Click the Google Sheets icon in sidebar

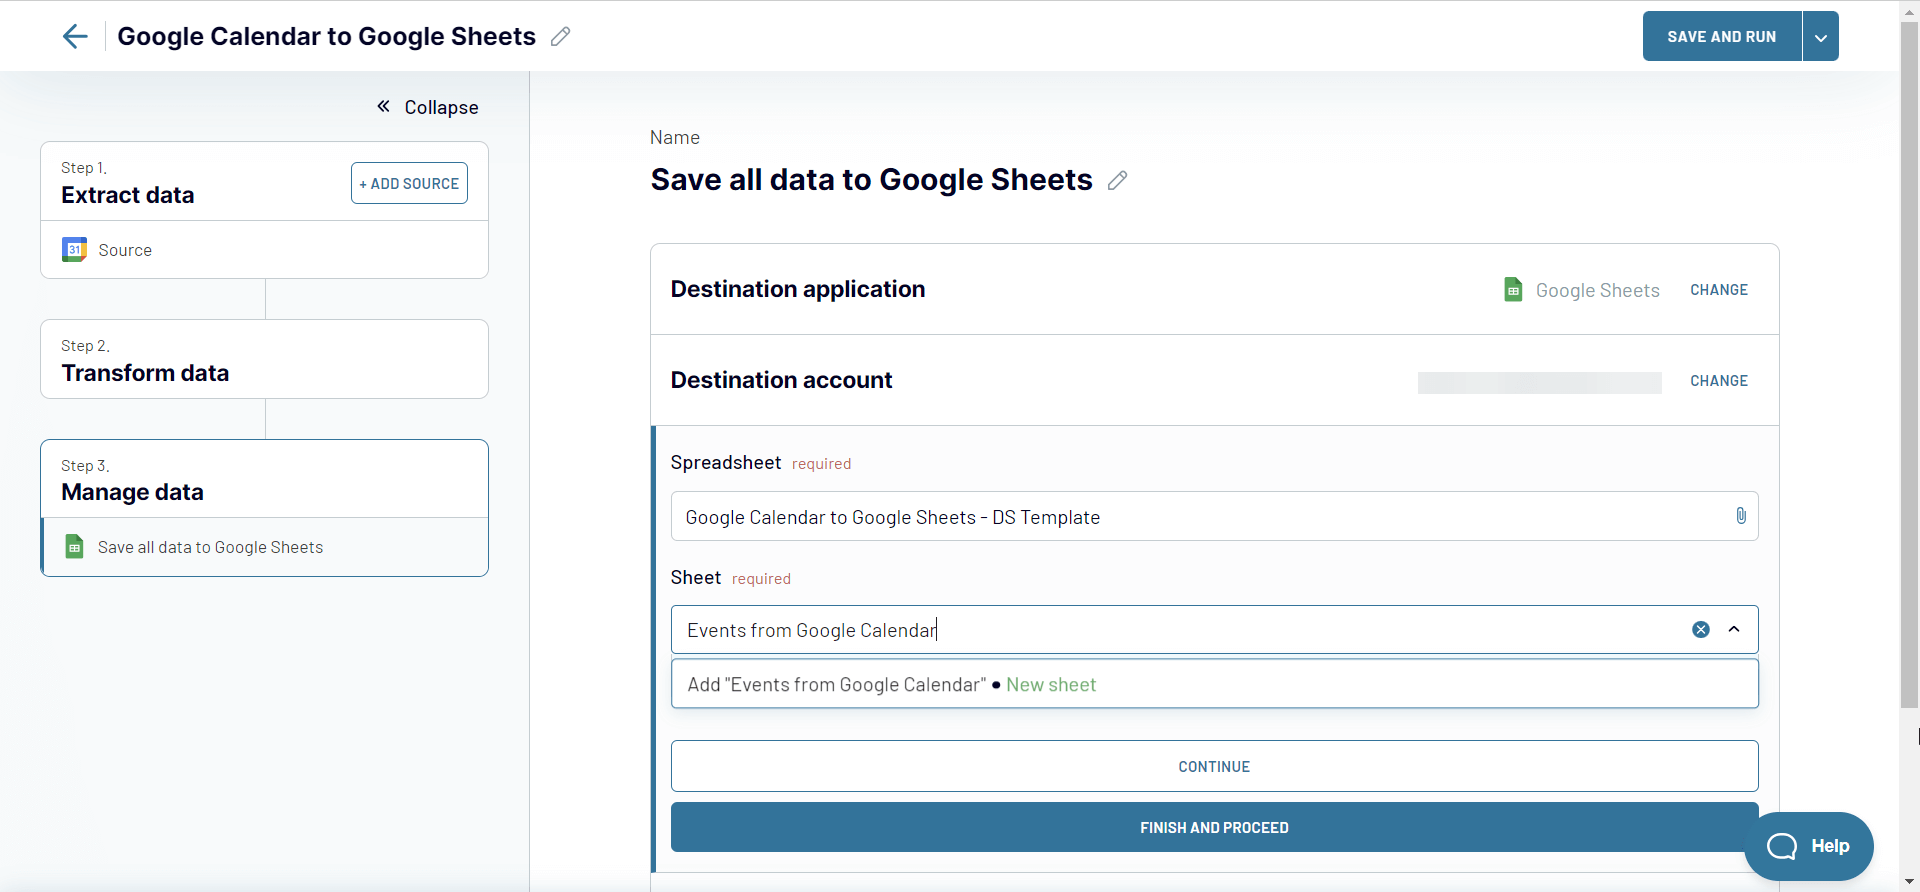click(x=74, y=547)
